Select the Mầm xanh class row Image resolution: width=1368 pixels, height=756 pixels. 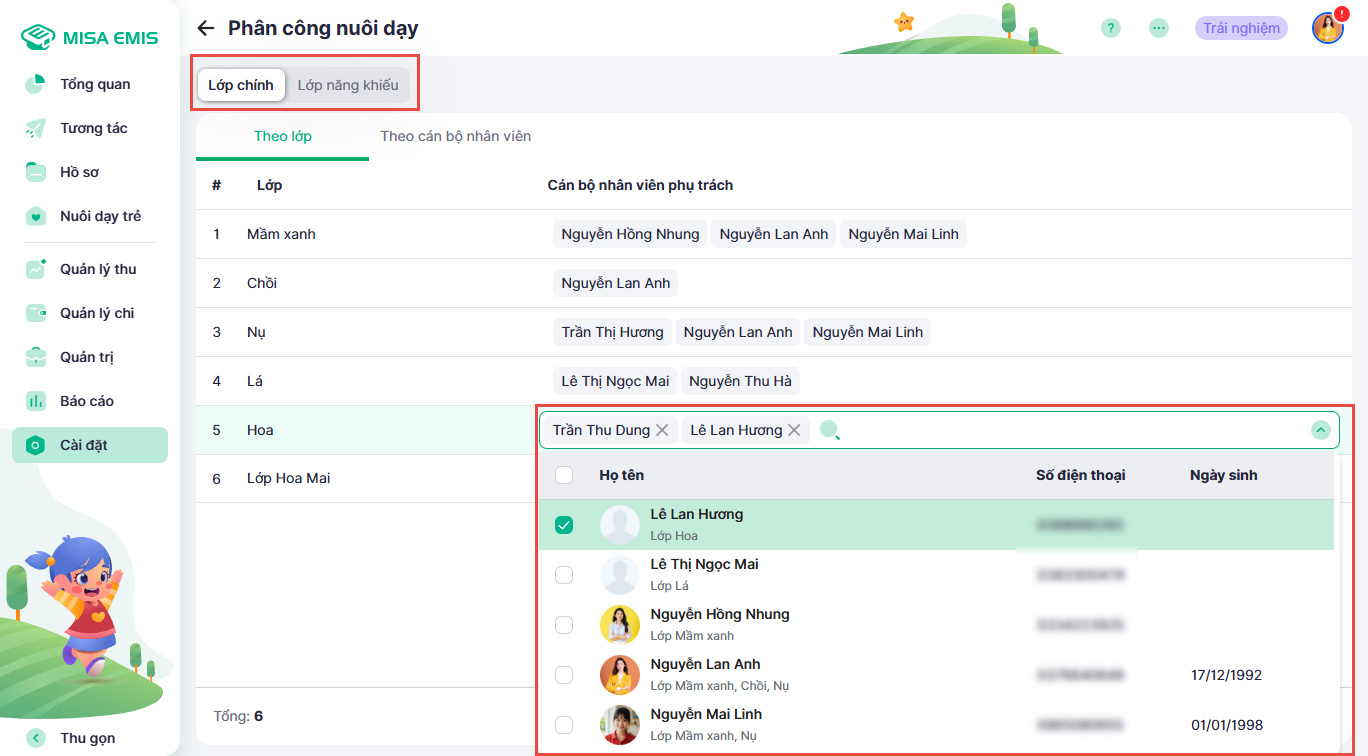[281, 234]
